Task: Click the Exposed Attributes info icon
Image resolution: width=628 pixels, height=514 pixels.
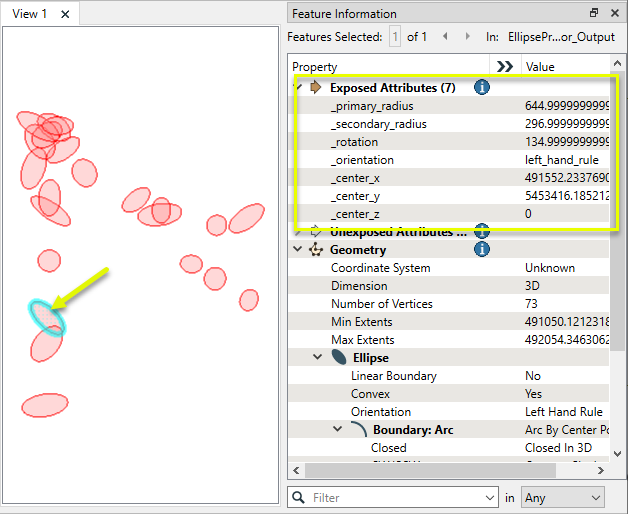Action: click(x=481, y=88)
